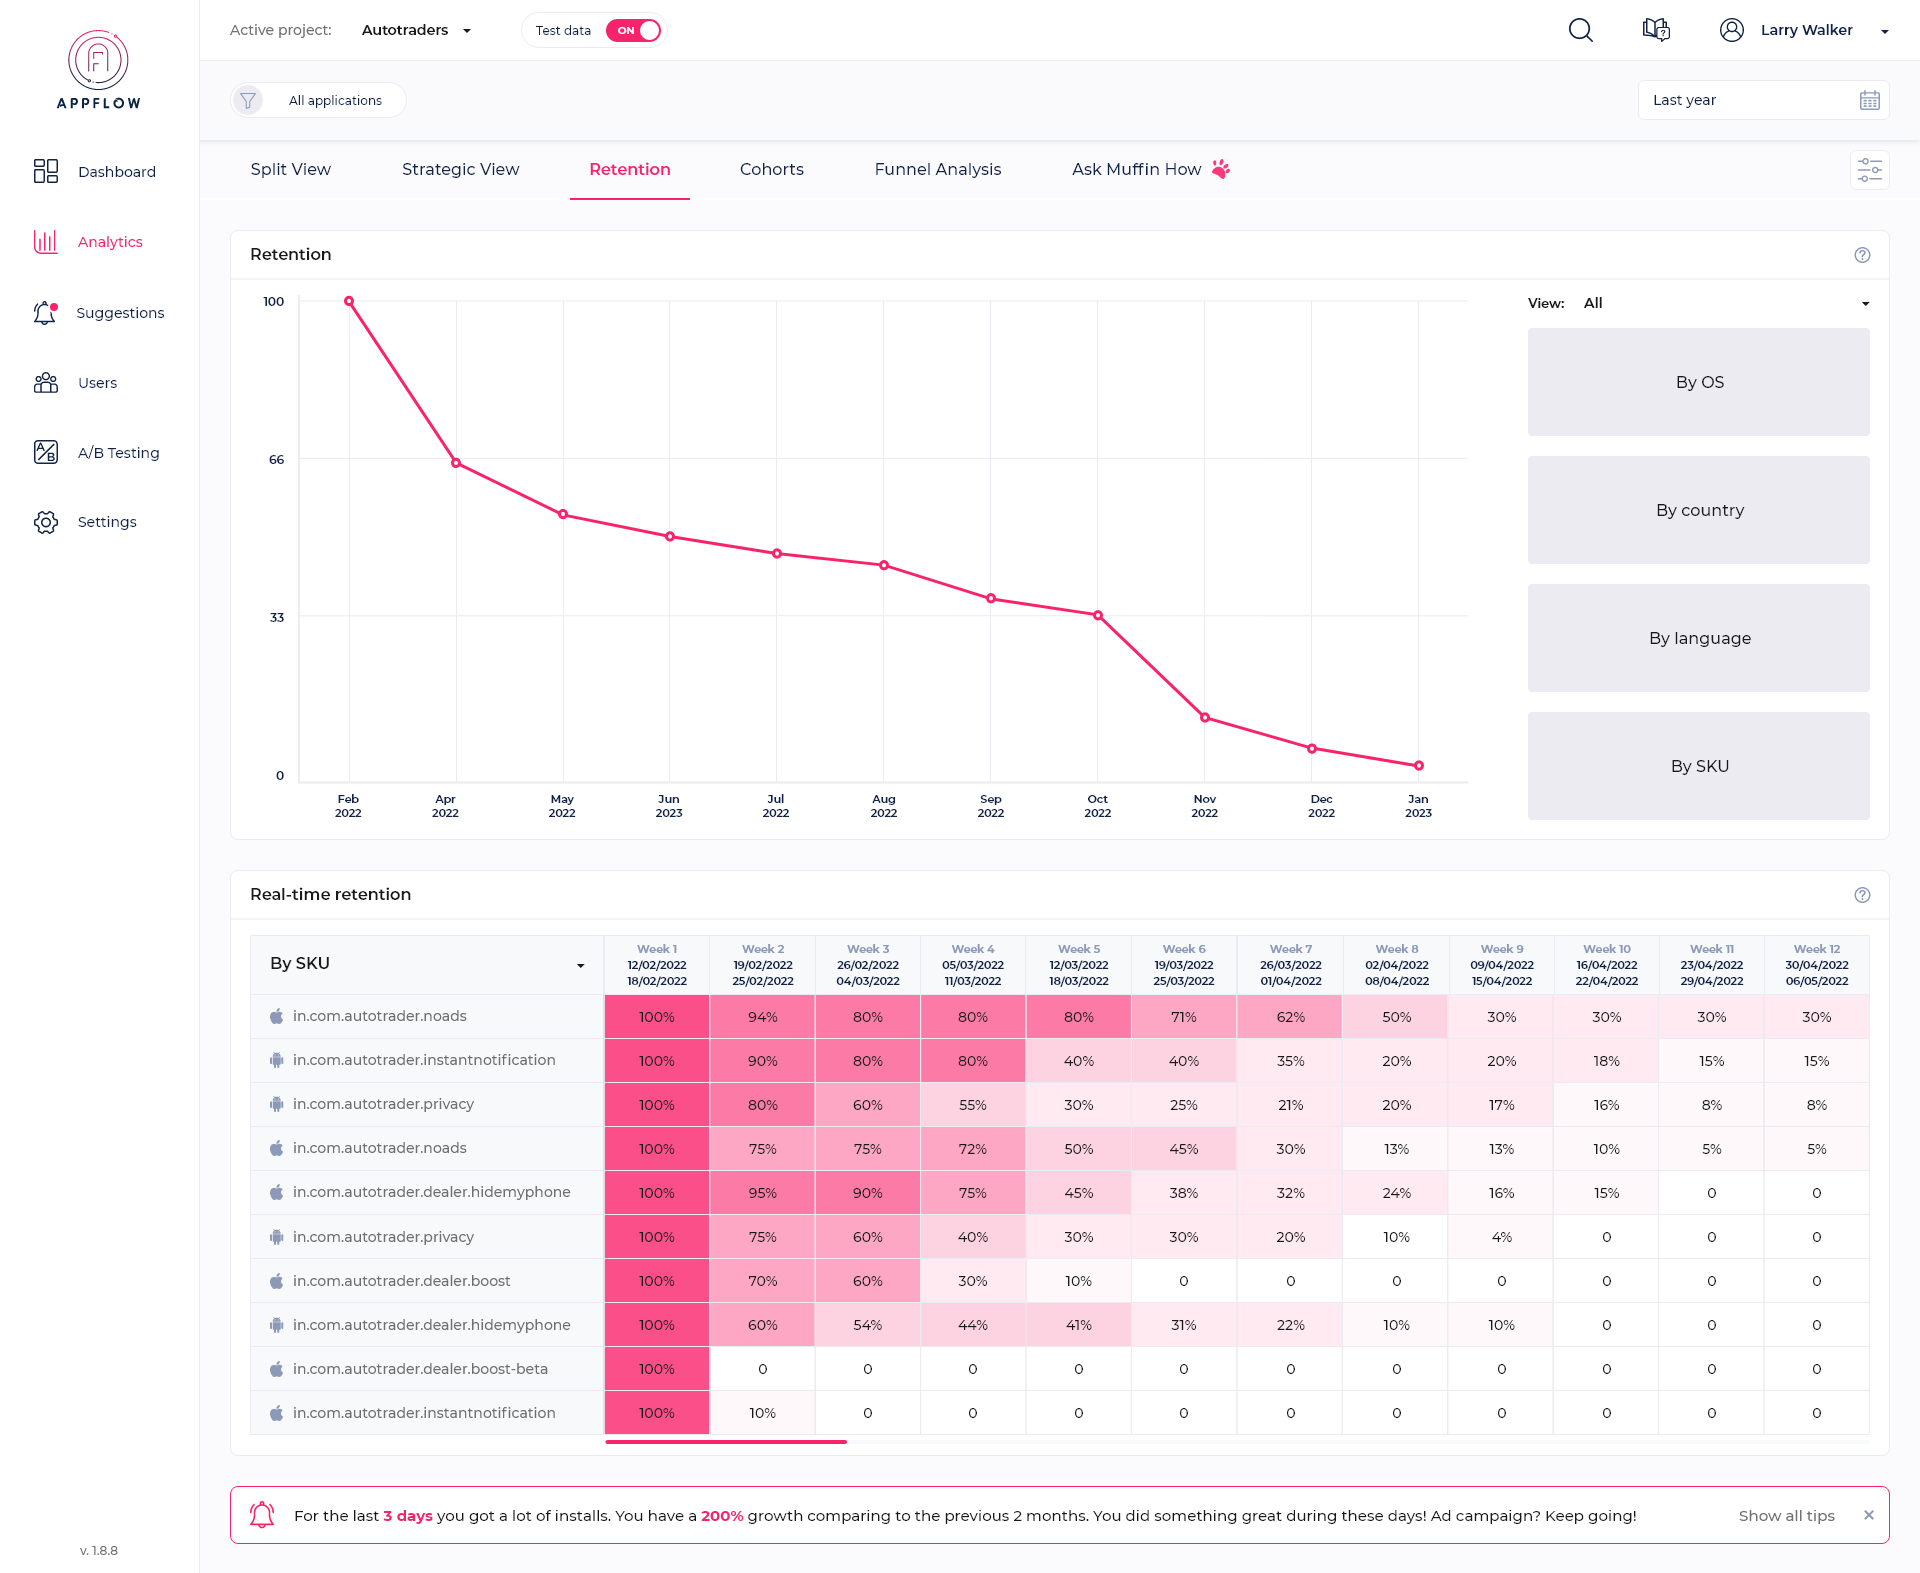Screen dimensions: 1920x1573
Task: Open the calendar icon in date field
Action: coord(1869,100)
